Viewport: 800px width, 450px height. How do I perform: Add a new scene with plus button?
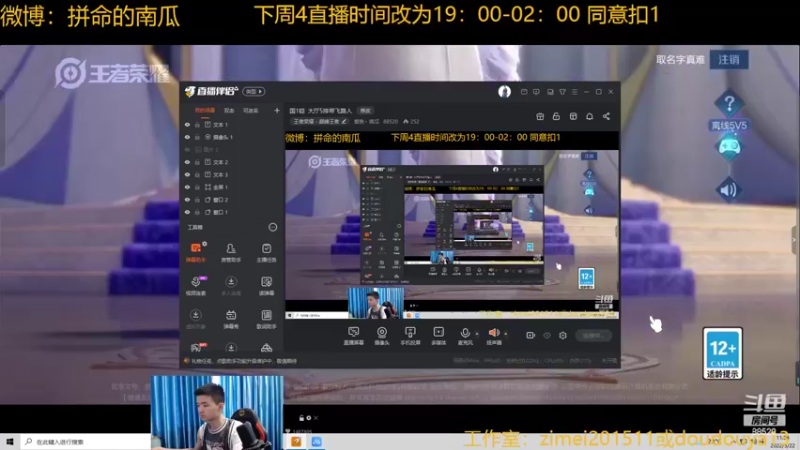pyautogui.click(x=277, y=110)
